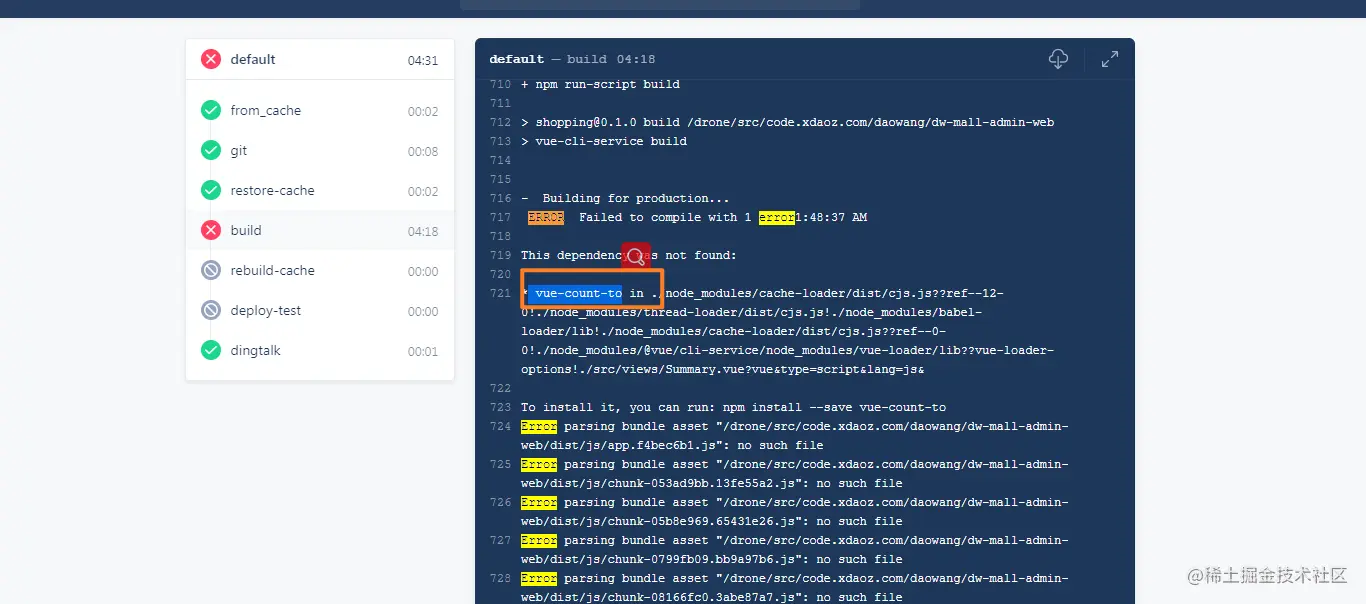Image resolution: width=1366 pixels, height=604 pixels.
Task: Select the git step
Action: 320,150
